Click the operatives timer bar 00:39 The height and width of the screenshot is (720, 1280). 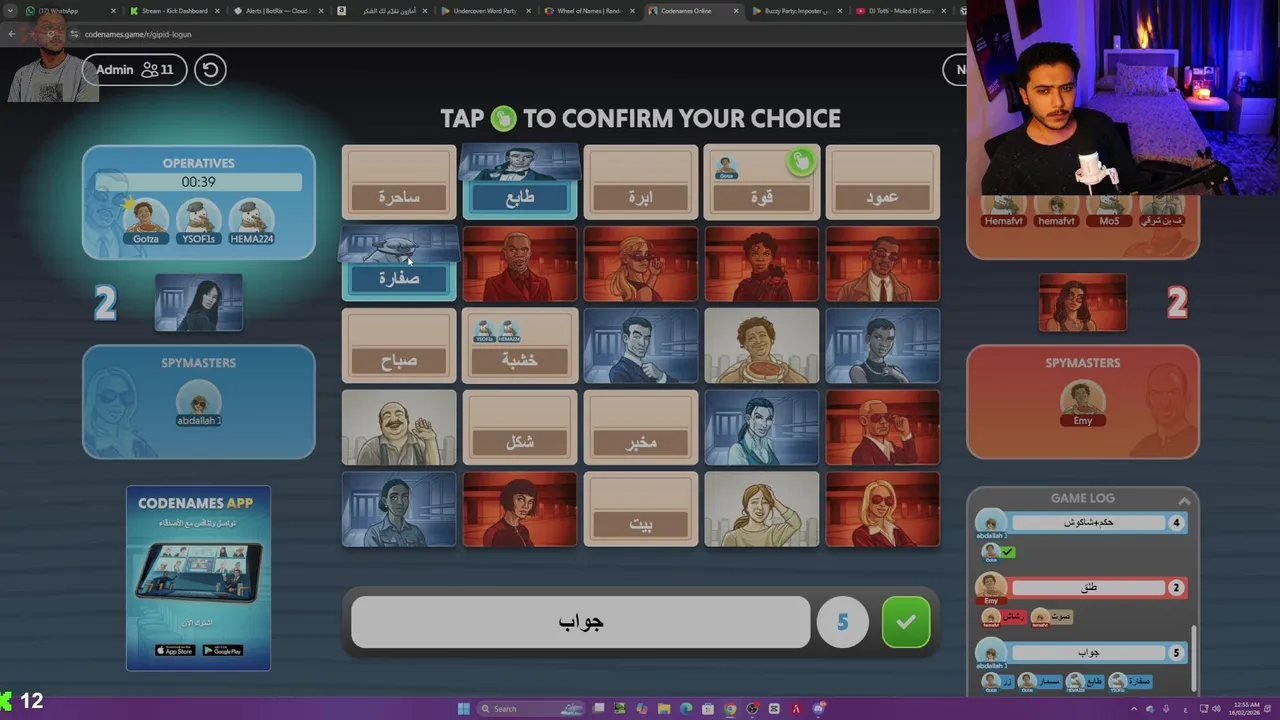click(x=198, y=182)
